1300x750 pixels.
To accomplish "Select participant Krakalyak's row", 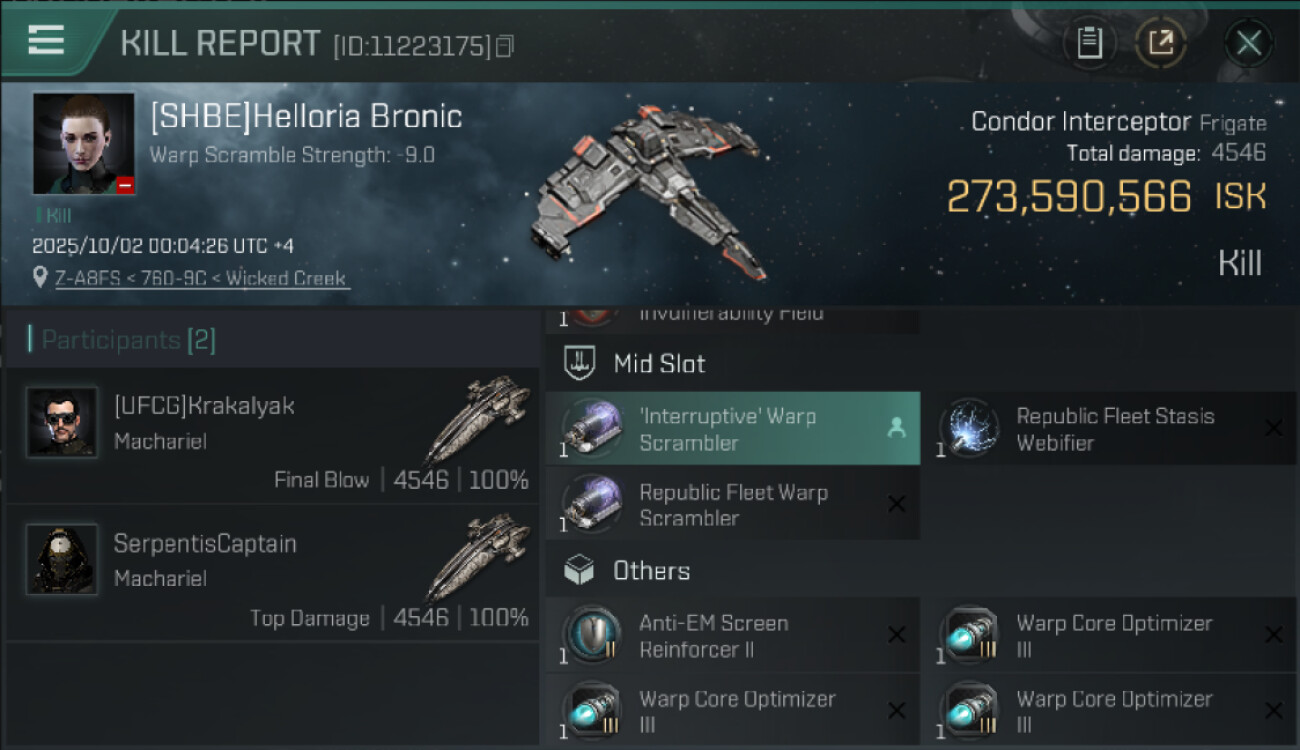I will 272,436.
